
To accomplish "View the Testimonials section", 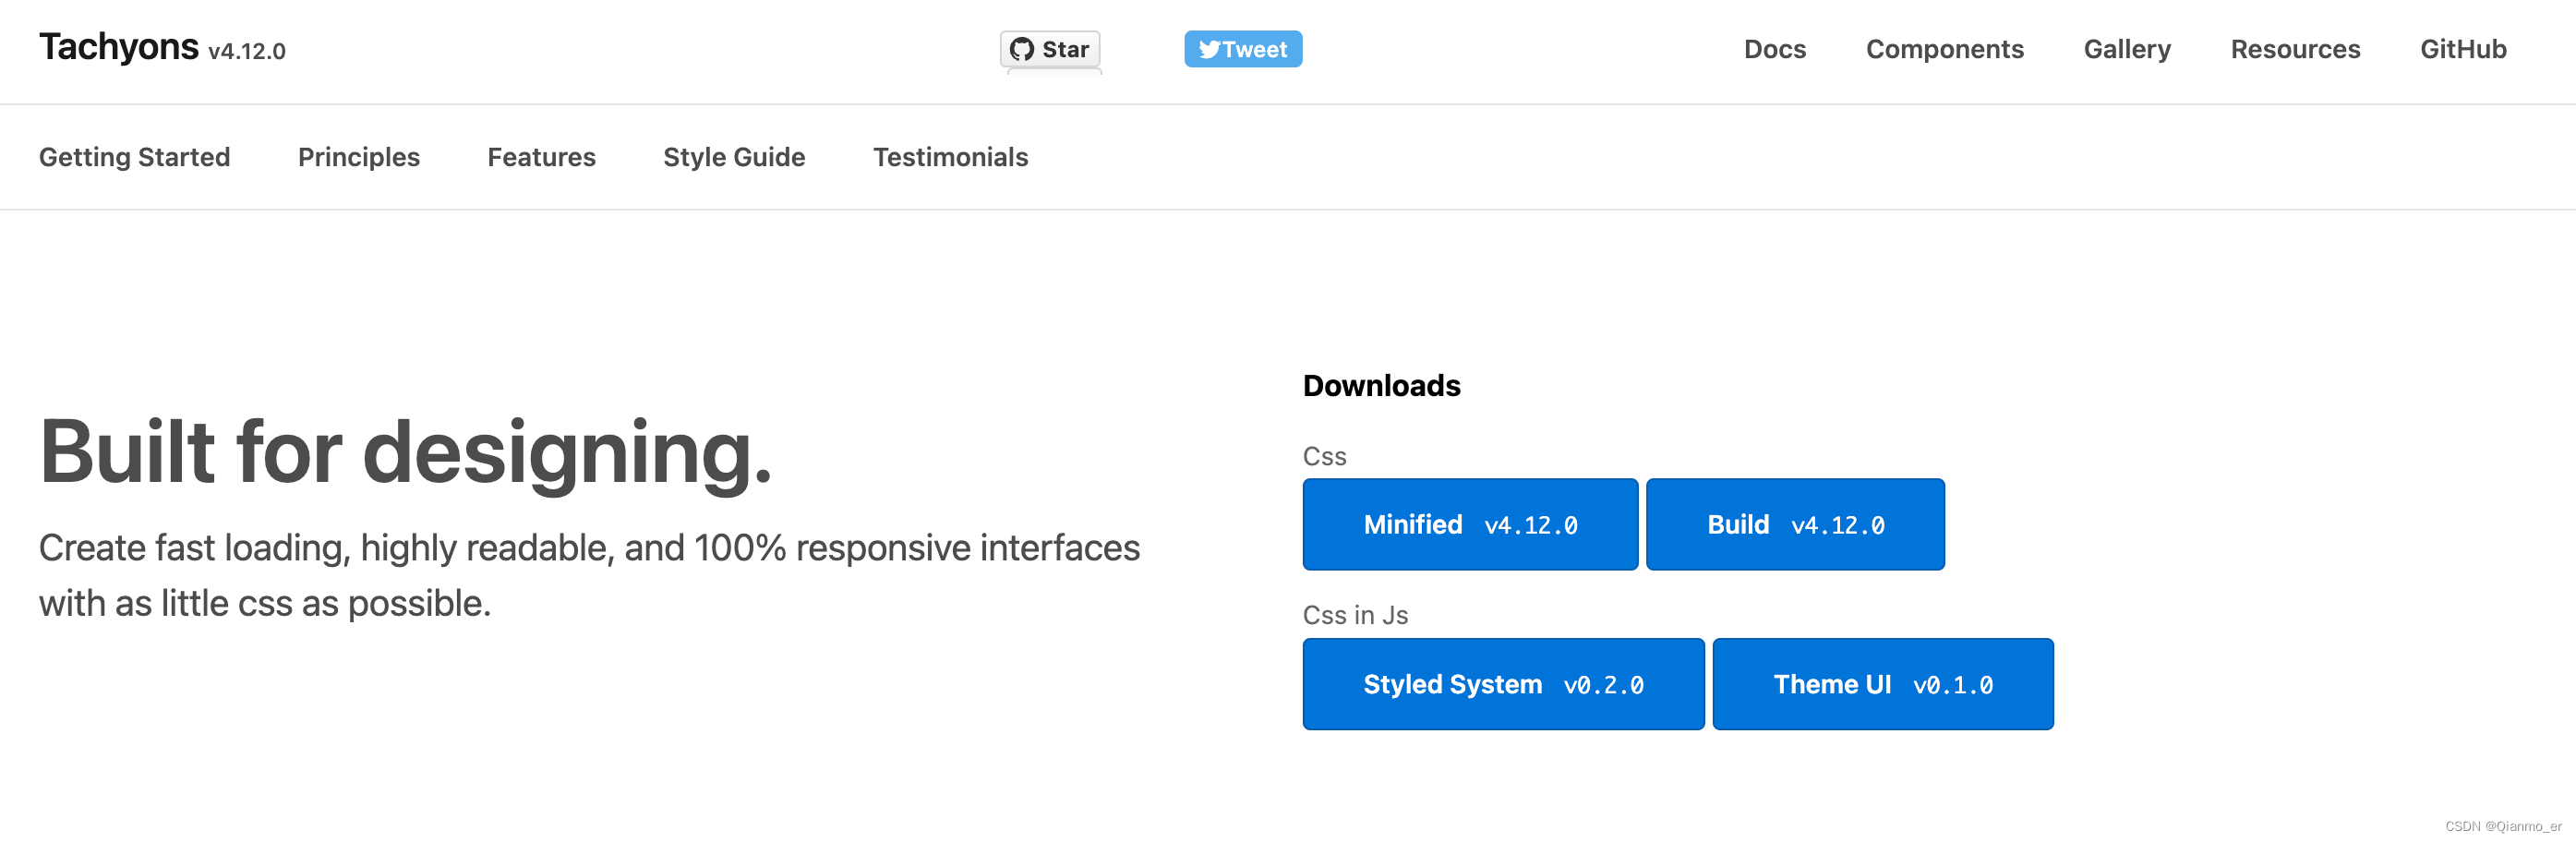I will (950, 157).
